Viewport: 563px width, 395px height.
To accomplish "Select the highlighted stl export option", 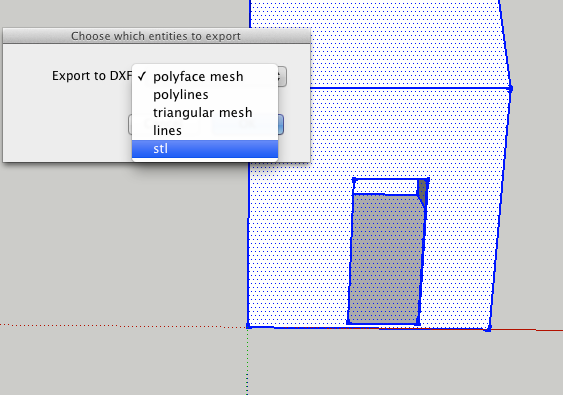I will [205, 149].
